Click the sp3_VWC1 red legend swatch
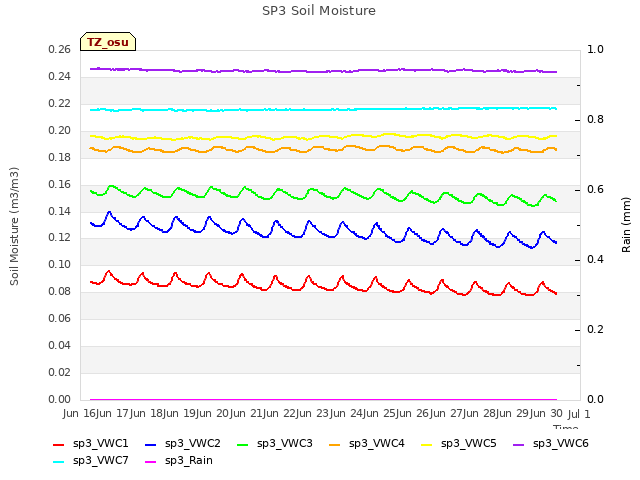 pos(58,444)
